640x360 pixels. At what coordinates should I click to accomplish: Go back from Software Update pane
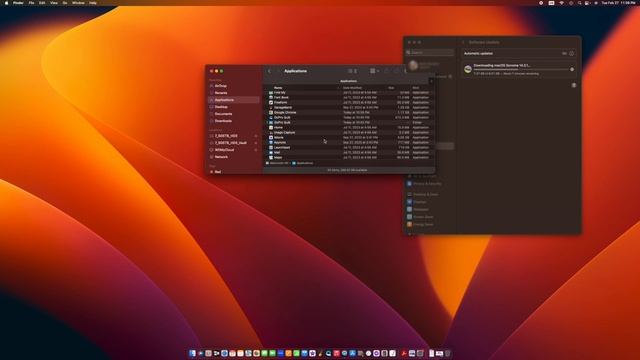(x=463, y=42)
